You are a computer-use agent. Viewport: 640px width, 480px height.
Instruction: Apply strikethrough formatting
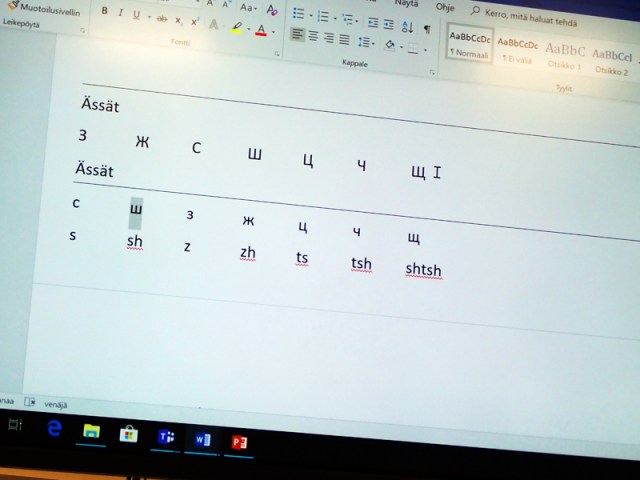coord(162,18)
